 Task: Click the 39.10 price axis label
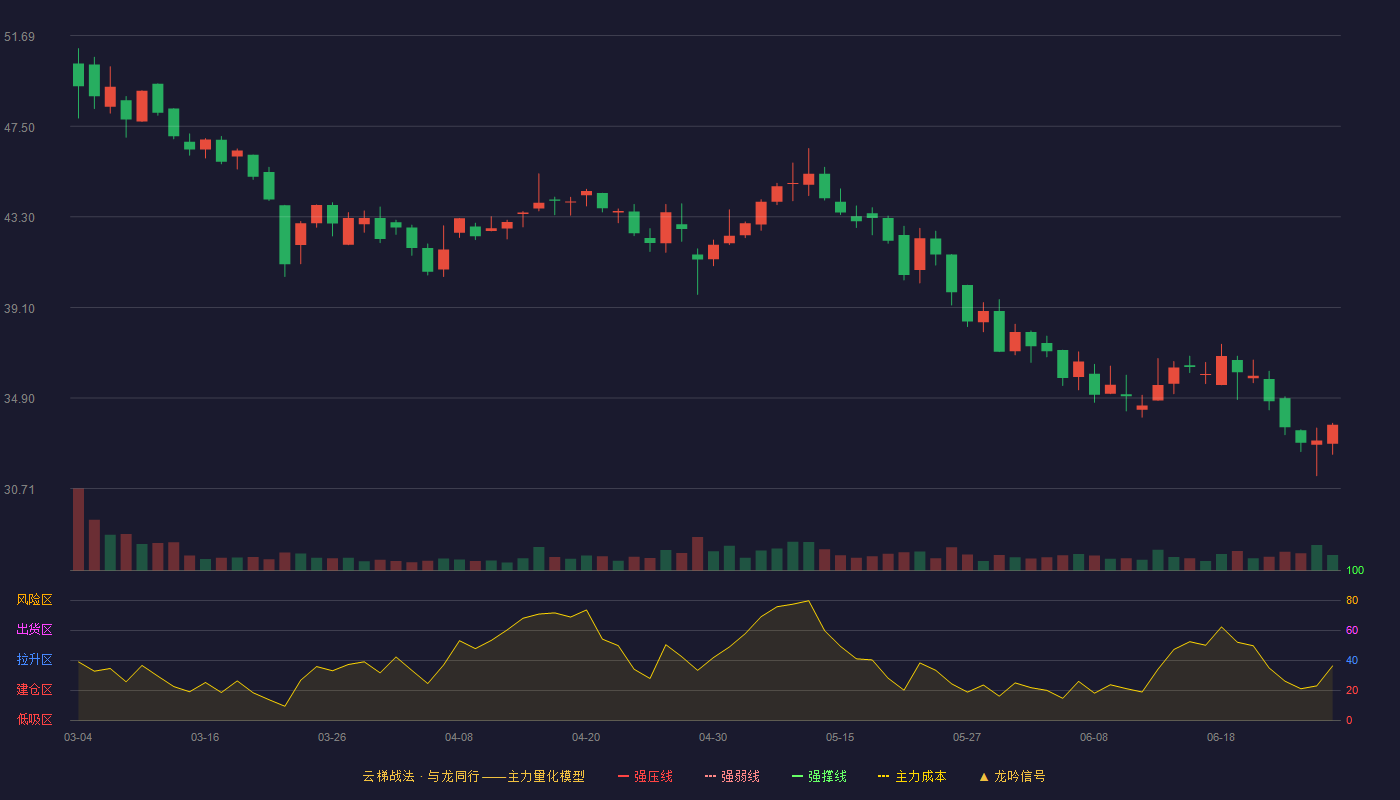(19, 308)
